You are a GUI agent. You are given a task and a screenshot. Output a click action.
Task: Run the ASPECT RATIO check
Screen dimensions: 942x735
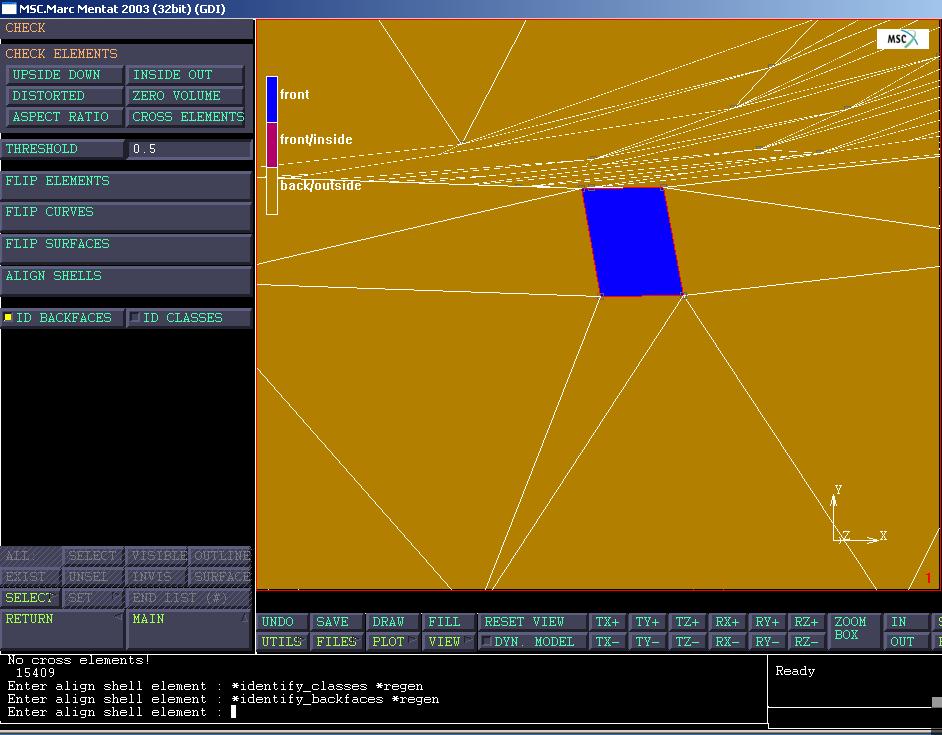[64, 117]
